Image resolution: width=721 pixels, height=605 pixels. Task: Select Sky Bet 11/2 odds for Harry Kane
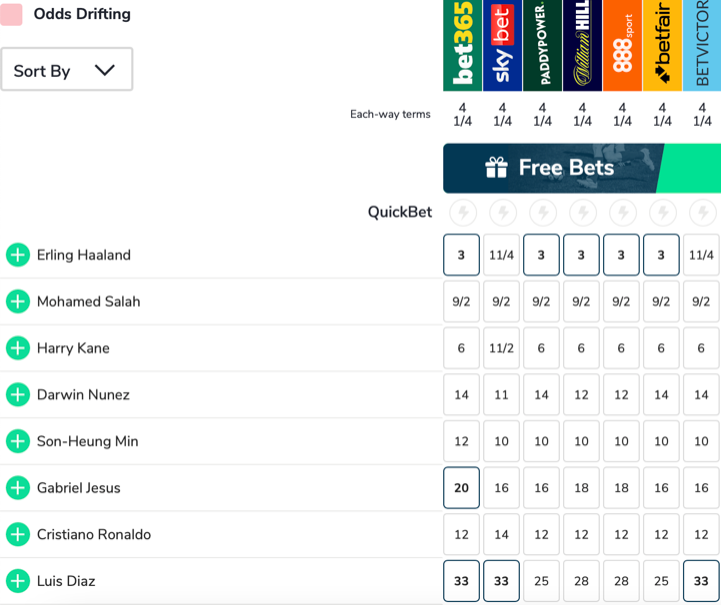[x=502, y=348]
